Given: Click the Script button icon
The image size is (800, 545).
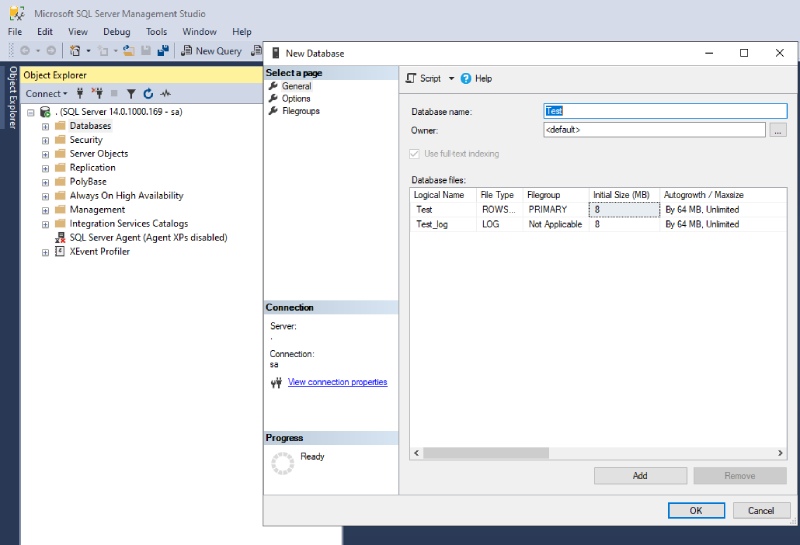Looking at the screenshot, I should pos(411,78).
